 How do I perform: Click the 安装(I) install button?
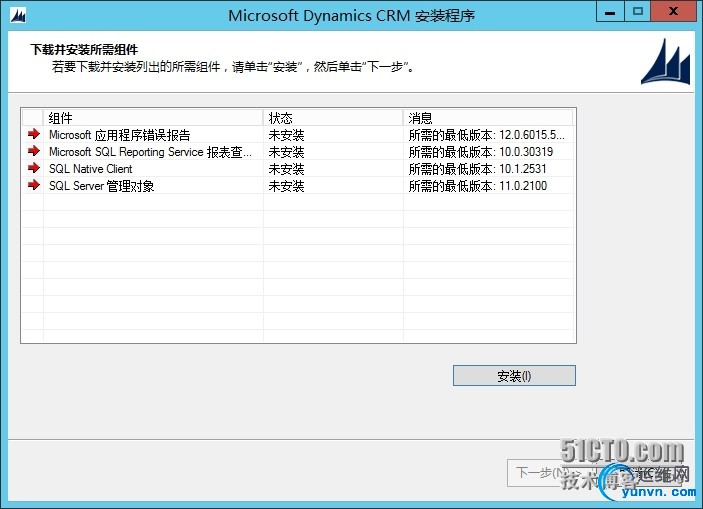coord(514,375)
